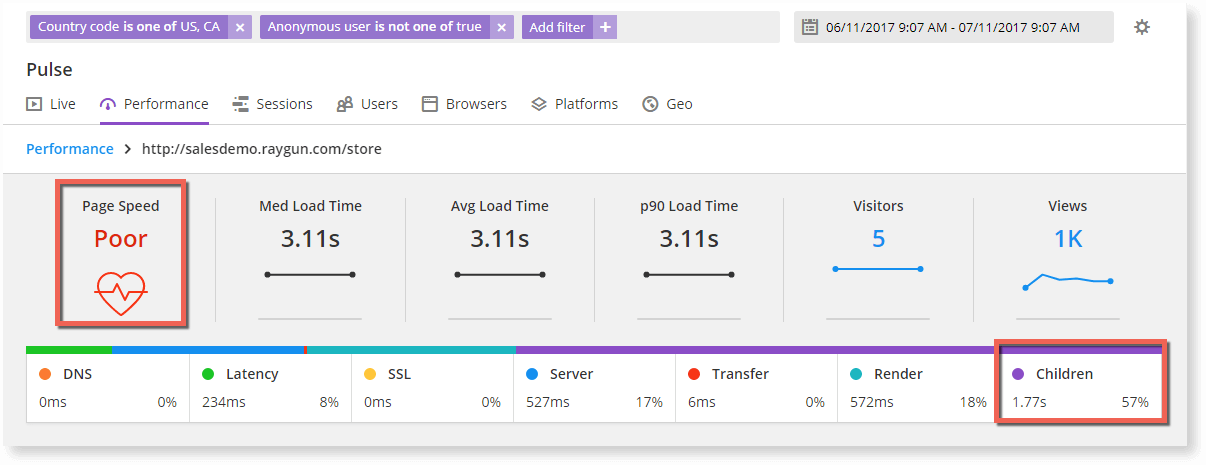Remove the Country code filter
The image size is (1206, 465).
[240, 28]
